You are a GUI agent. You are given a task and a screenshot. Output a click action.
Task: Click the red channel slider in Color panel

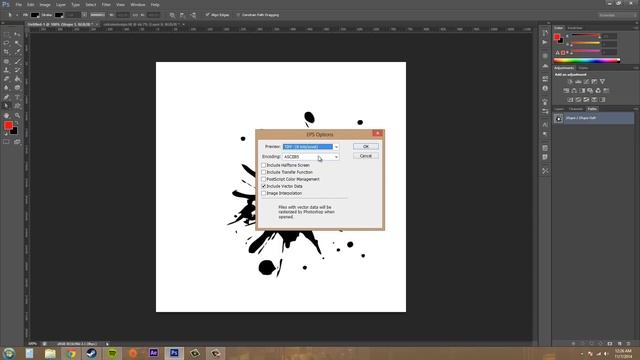585,36
